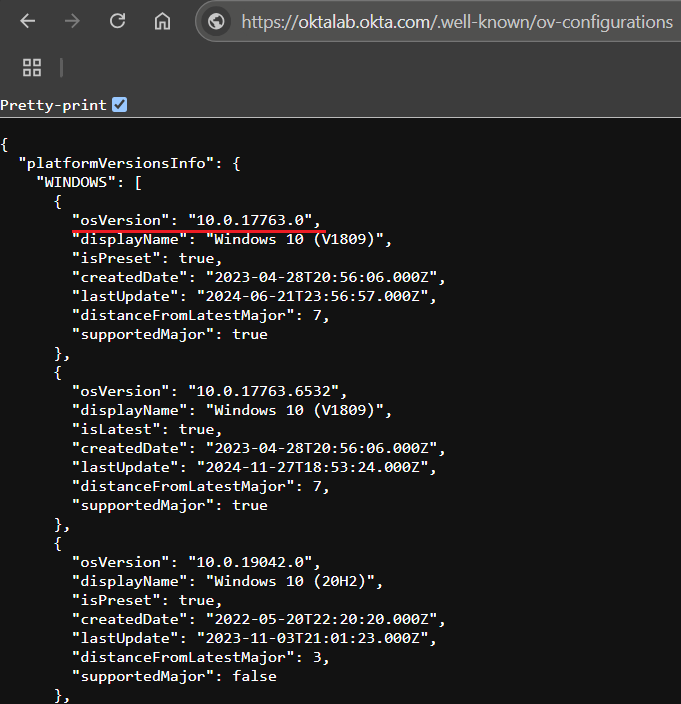Click "distanceFromLatestMajor": 3 line
Screen dimensions: 681x704
pos(201,657)
